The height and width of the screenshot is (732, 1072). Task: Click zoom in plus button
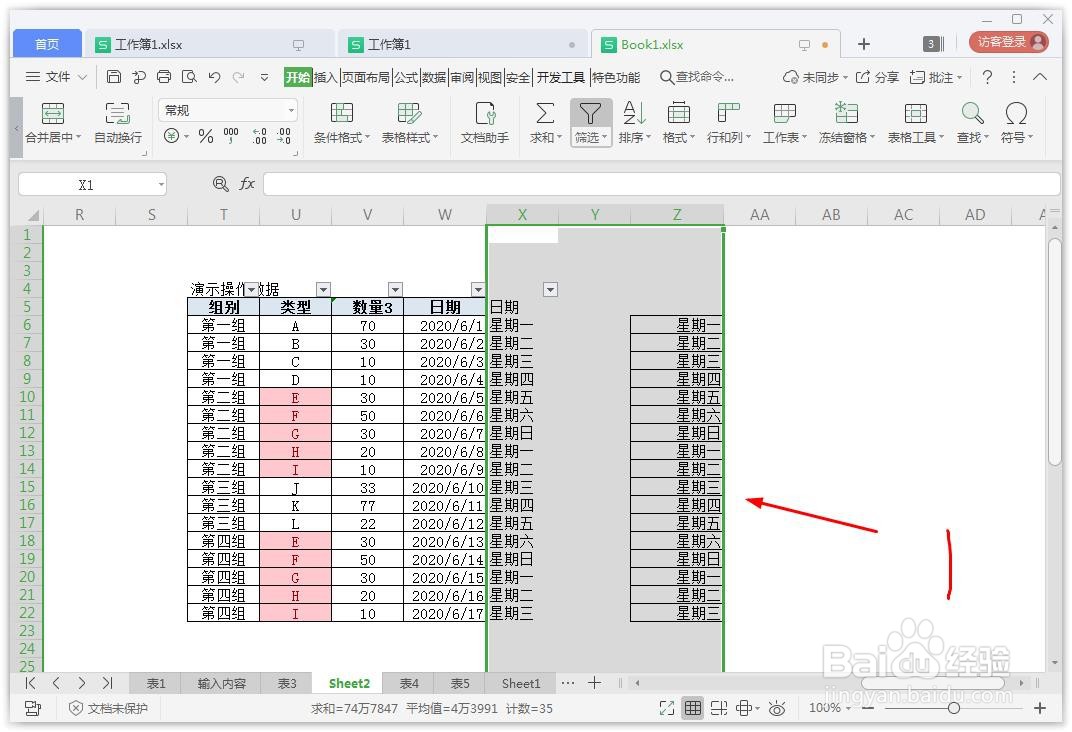click(1040, 708)
